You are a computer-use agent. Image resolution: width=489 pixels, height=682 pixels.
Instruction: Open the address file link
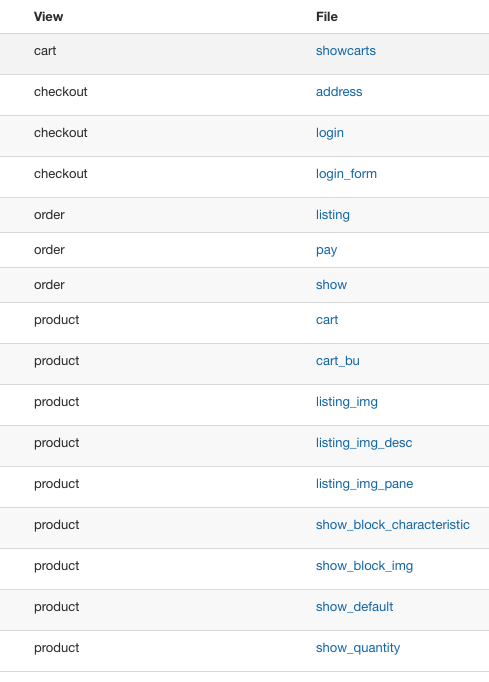pyautogui.click(x=339, y=92)
